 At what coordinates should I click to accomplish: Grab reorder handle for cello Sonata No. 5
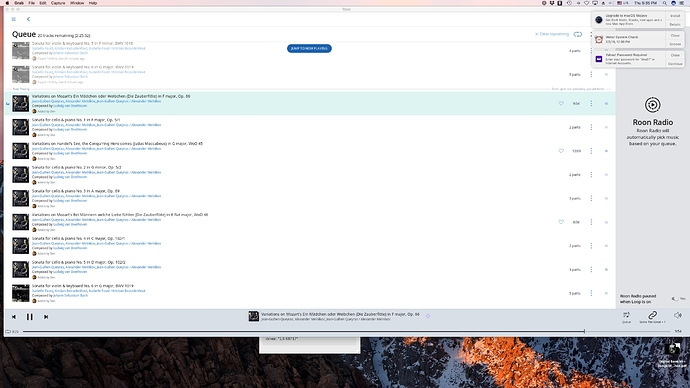(x=606, y=270)
